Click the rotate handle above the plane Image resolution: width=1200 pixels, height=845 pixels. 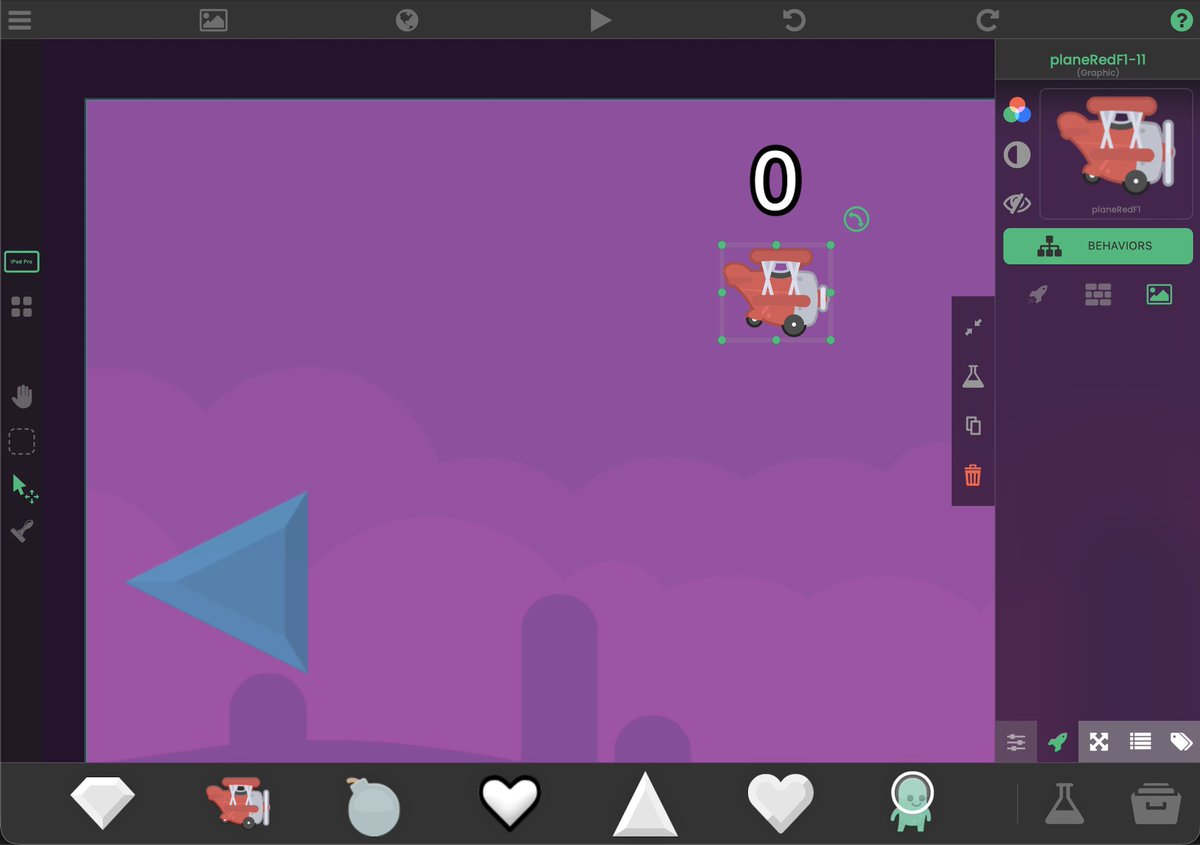pos(856,219)
